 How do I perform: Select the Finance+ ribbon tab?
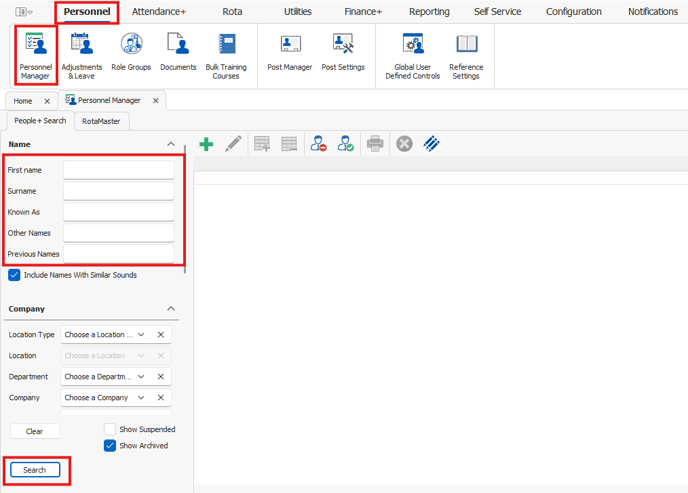pos(363,12)
